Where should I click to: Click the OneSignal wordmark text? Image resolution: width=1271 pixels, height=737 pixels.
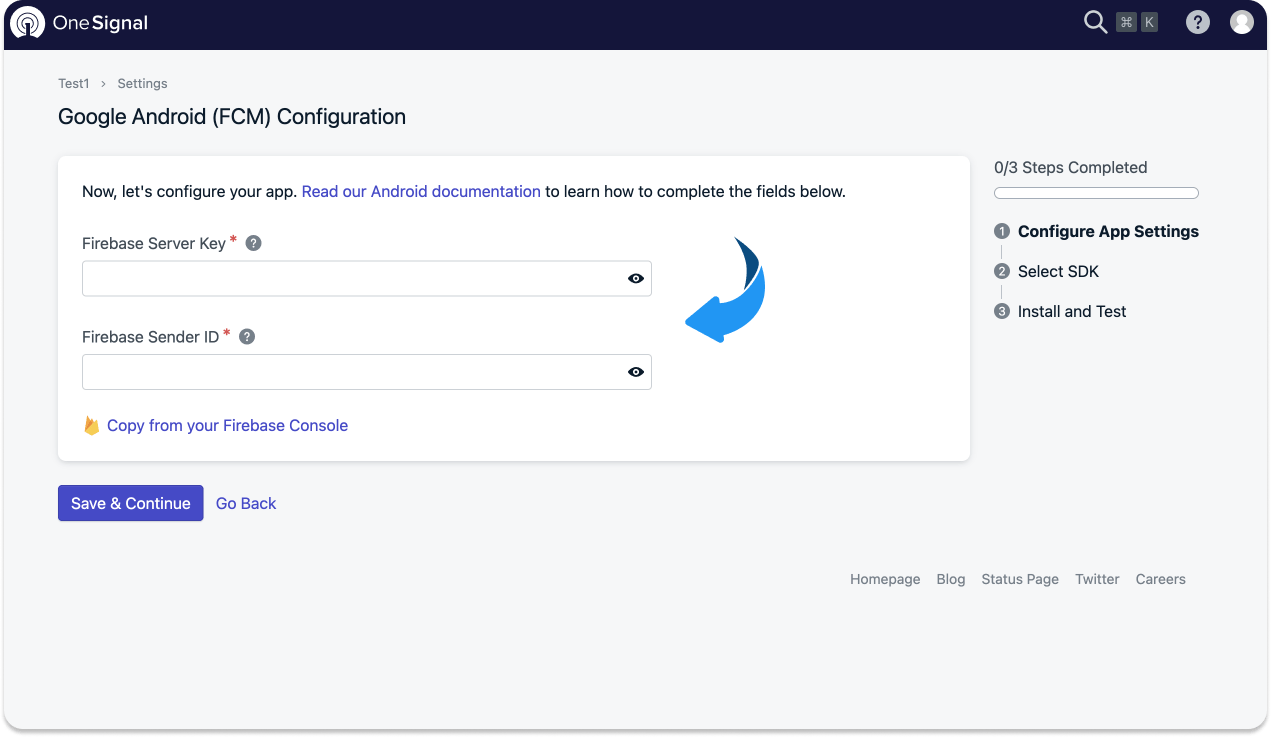pyautogui.click(x=100, y=23)
